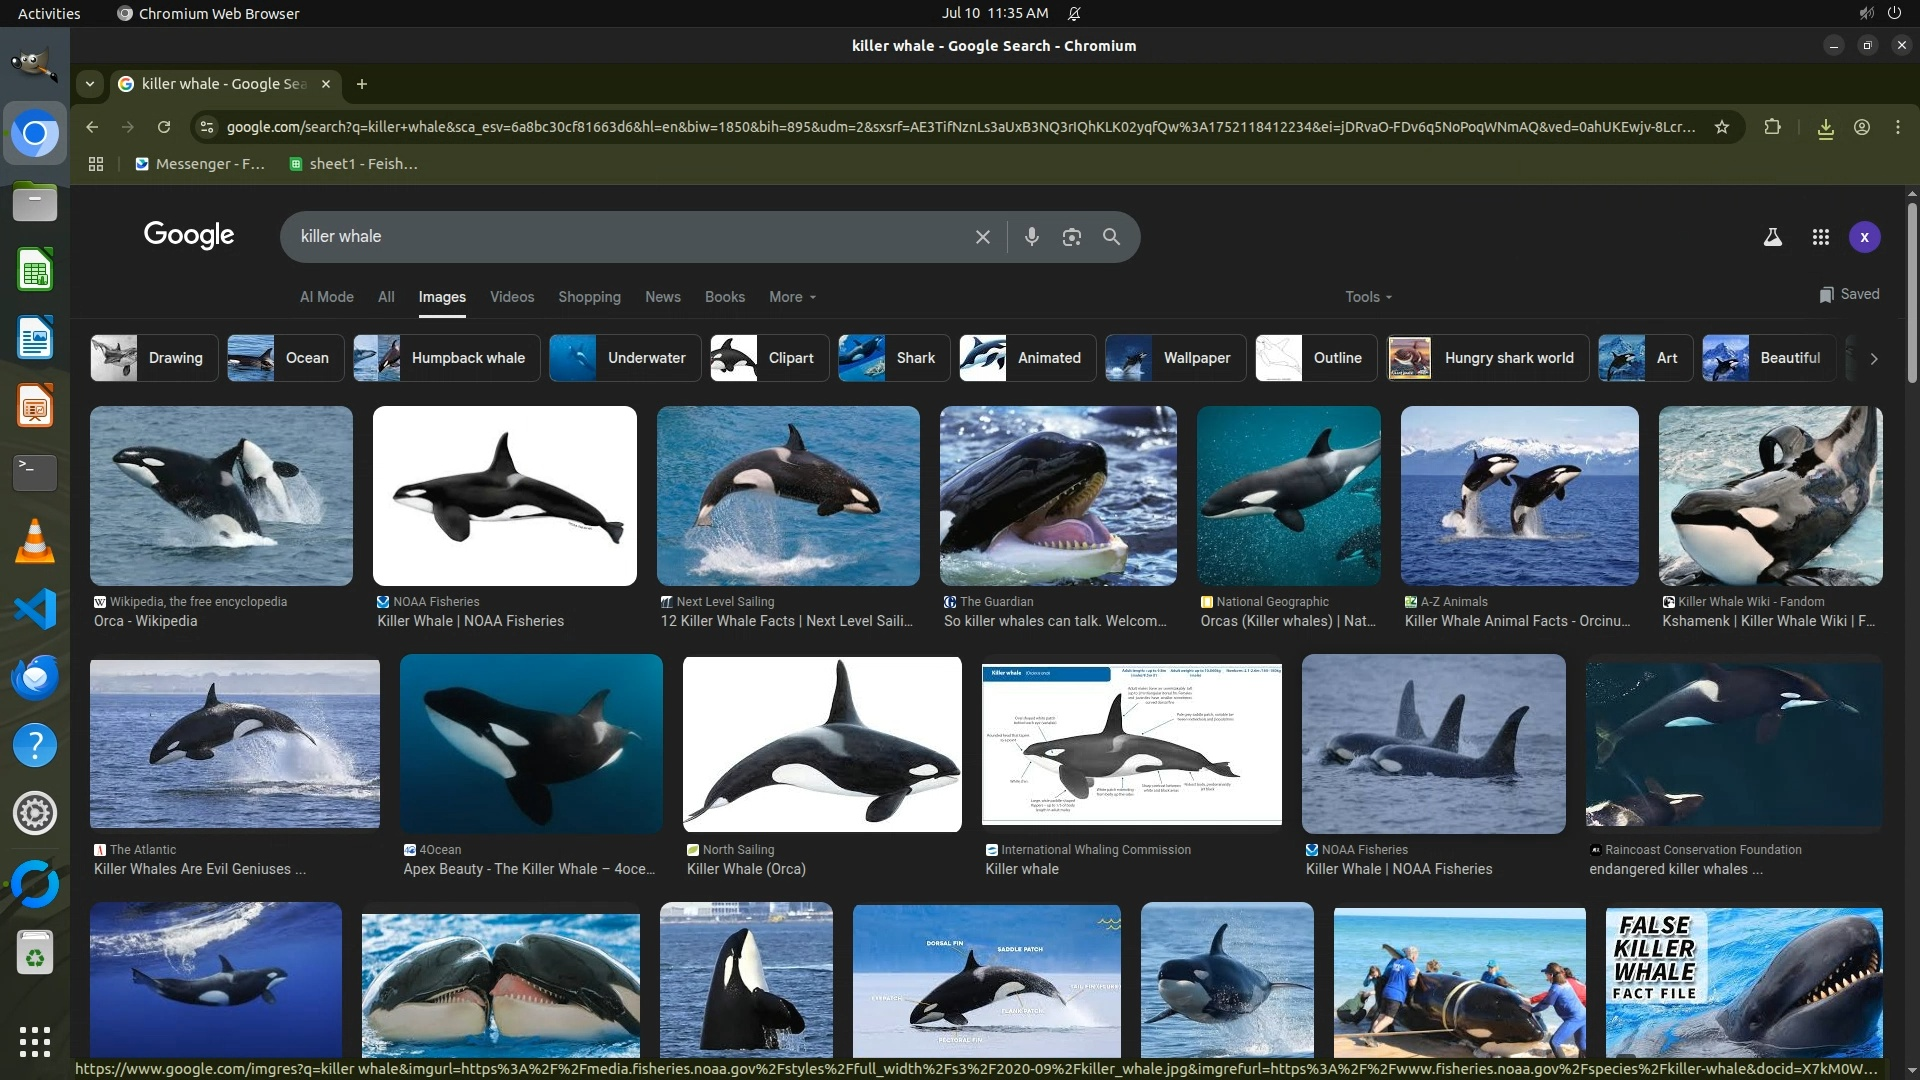Open Orca - Wikipedia result link
The height and width of the screenshot is (1080, 1920).
coord(146,621)
